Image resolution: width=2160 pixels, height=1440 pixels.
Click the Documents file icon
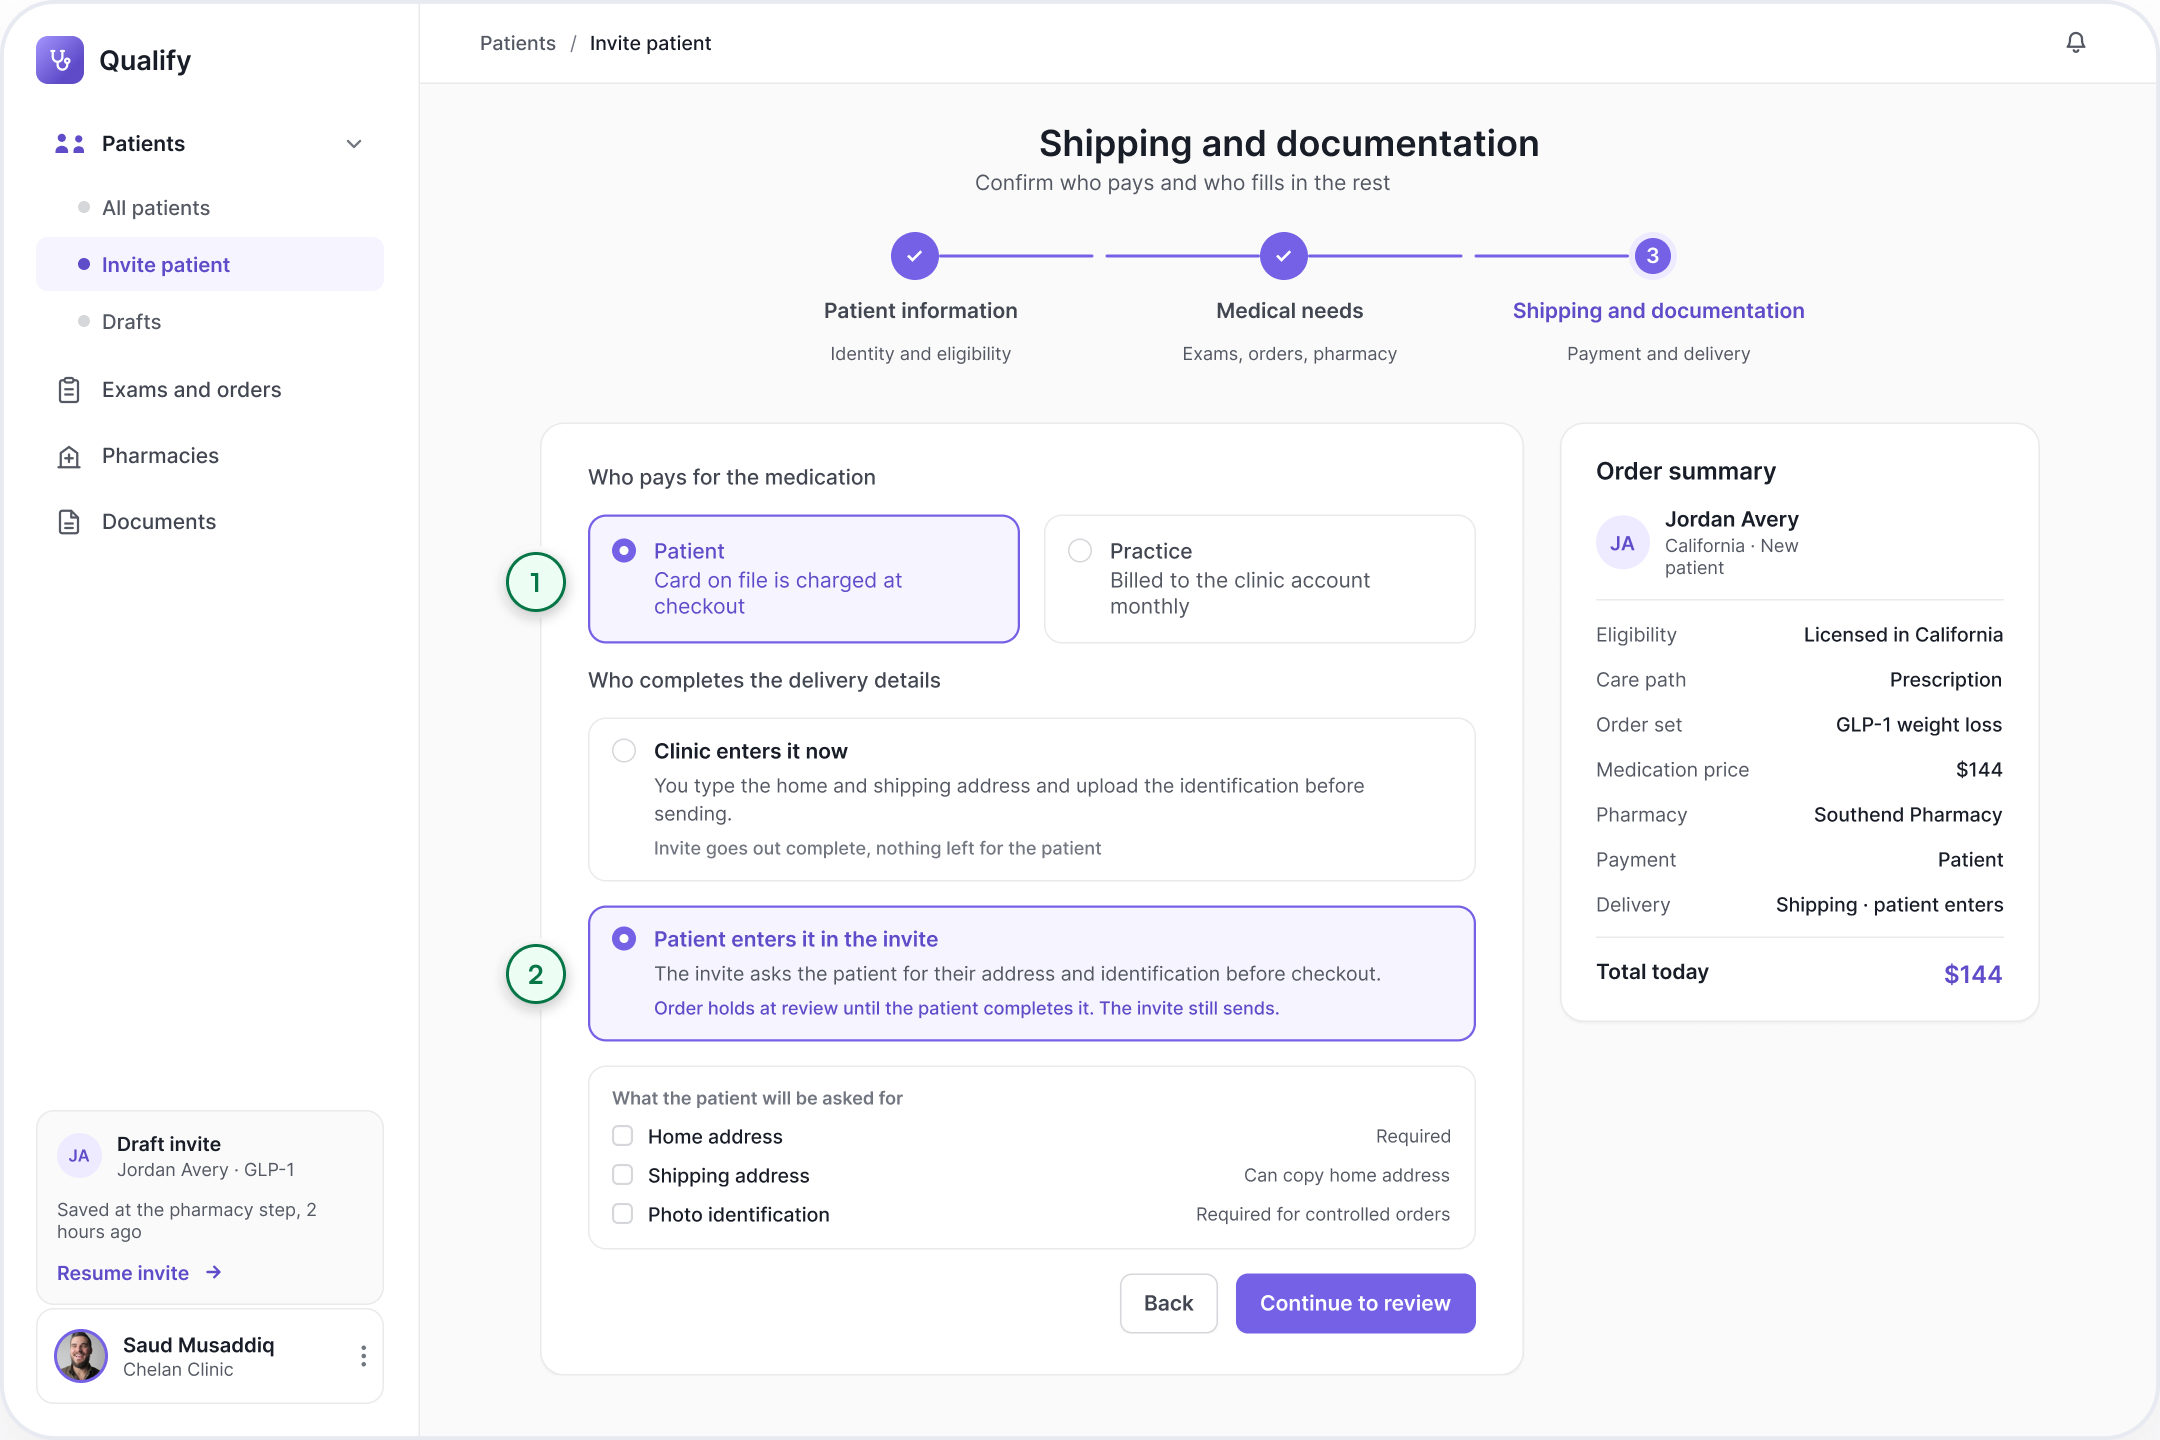tap(69, 522)
